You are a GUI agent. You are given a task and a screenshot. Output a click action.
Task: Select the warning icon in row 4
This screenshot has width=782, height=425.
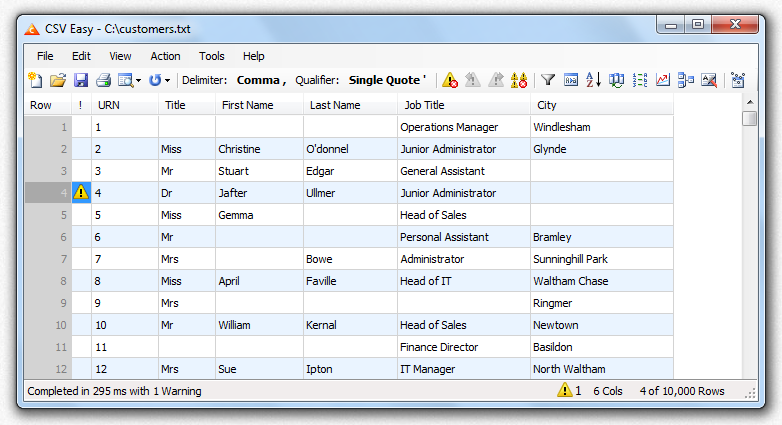tap(81, 193)
